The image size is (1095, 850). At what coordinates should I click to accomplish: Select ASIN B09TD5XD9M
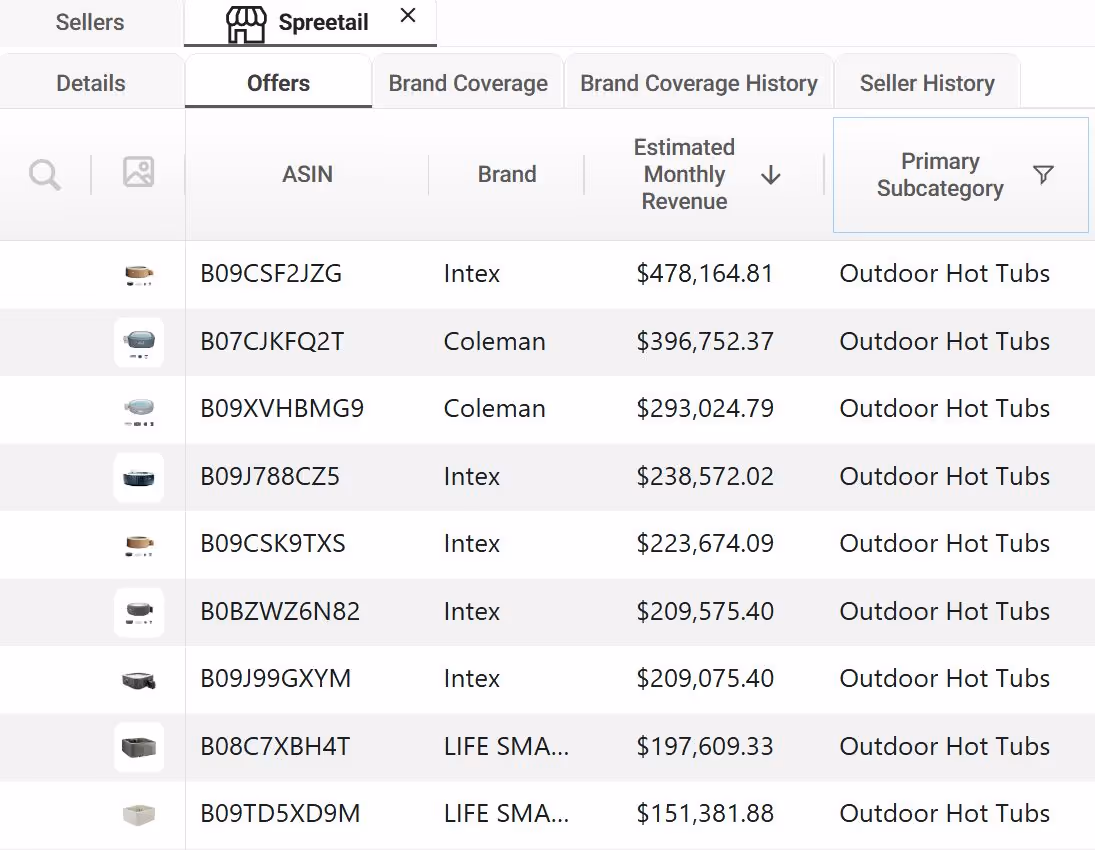tap(280, 814)
